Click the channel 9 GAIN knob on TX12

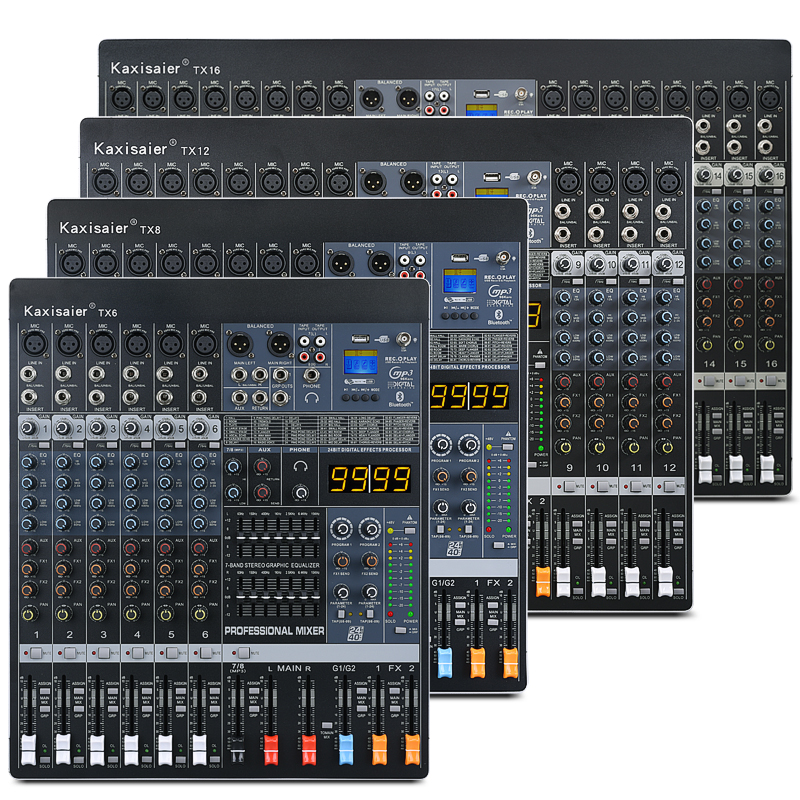click(563, 264)
